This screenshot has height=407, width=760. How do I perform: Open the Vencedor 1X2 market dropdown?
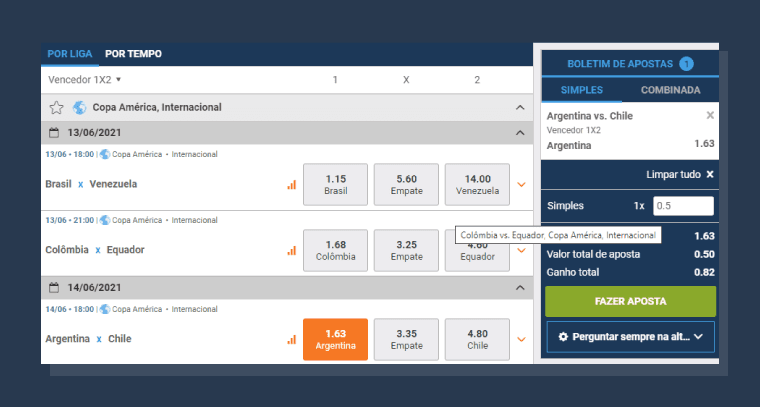tap(84, 80)
